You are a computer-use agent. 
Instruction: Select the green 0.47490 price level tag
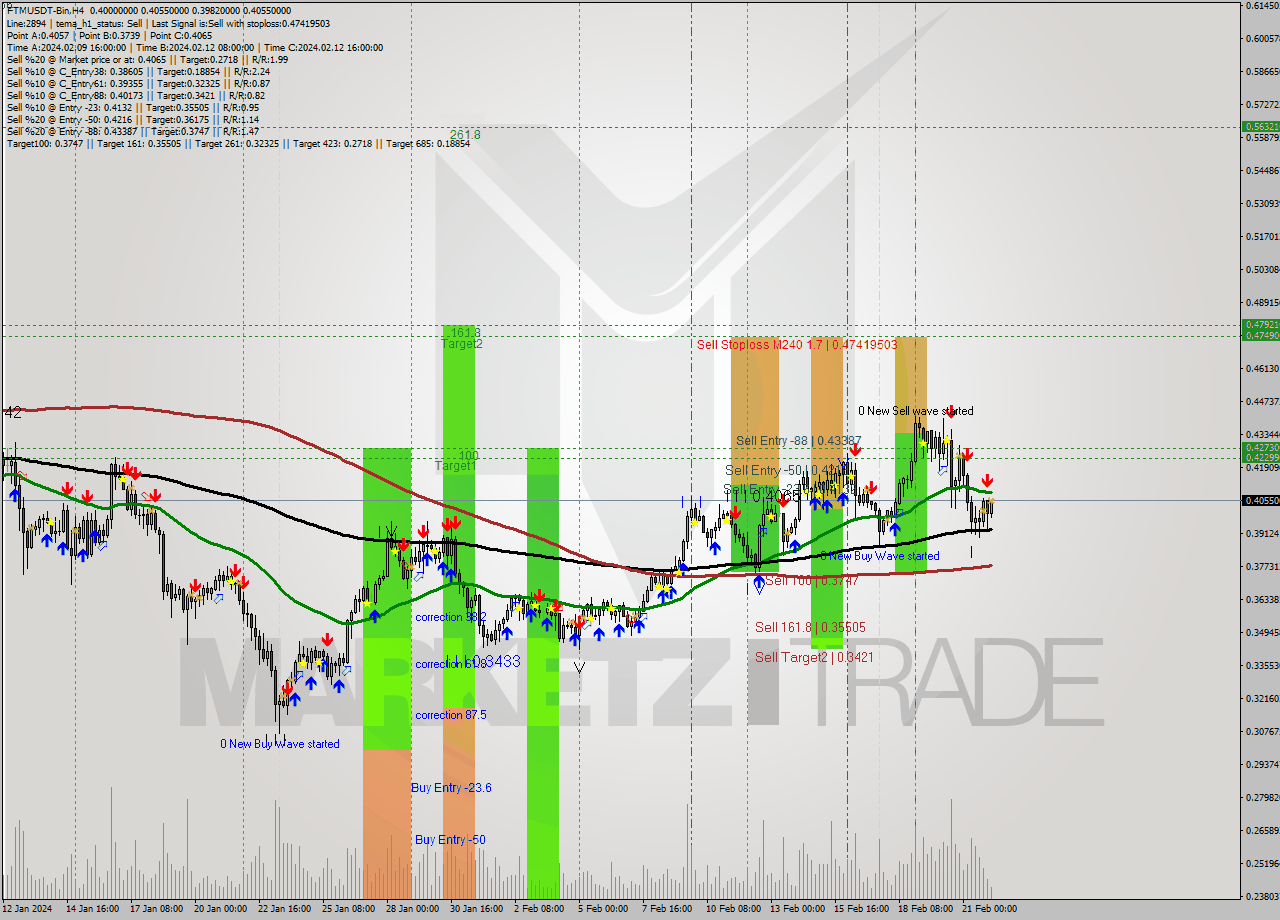(1260, 335)
